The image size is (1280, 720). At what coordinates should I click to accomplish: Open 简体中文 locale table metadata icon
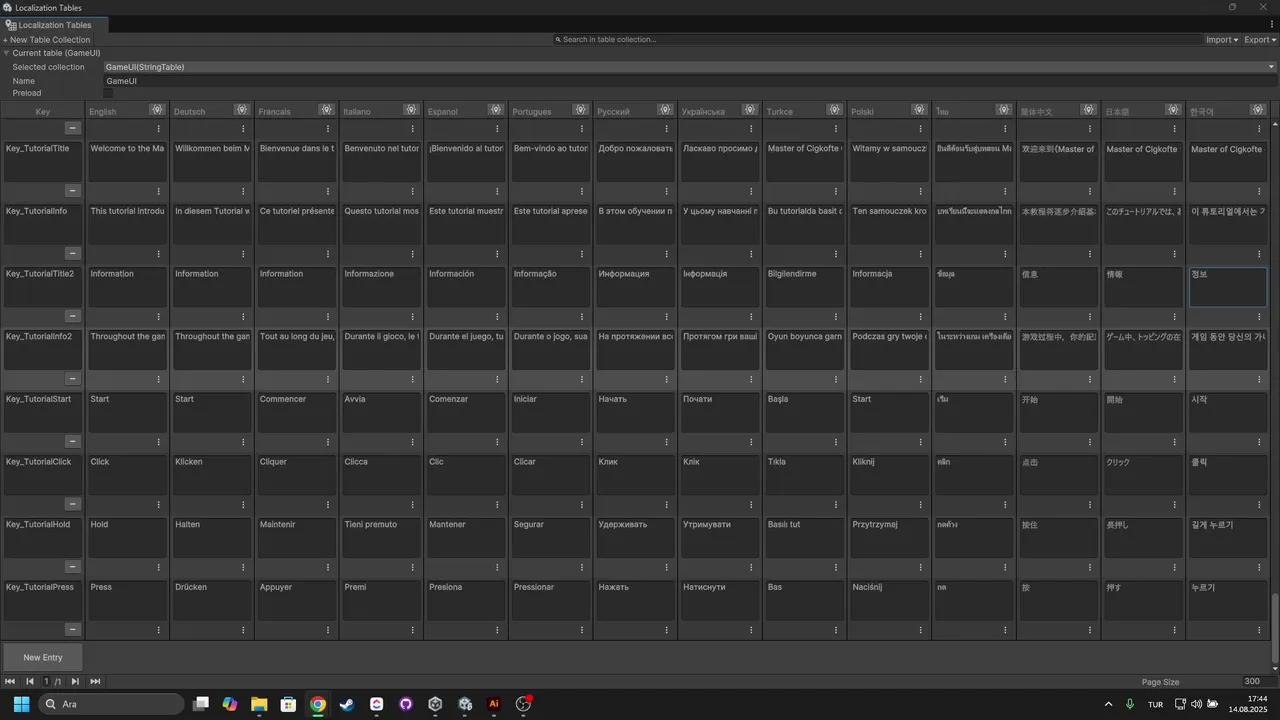(x=1089, y=110)
